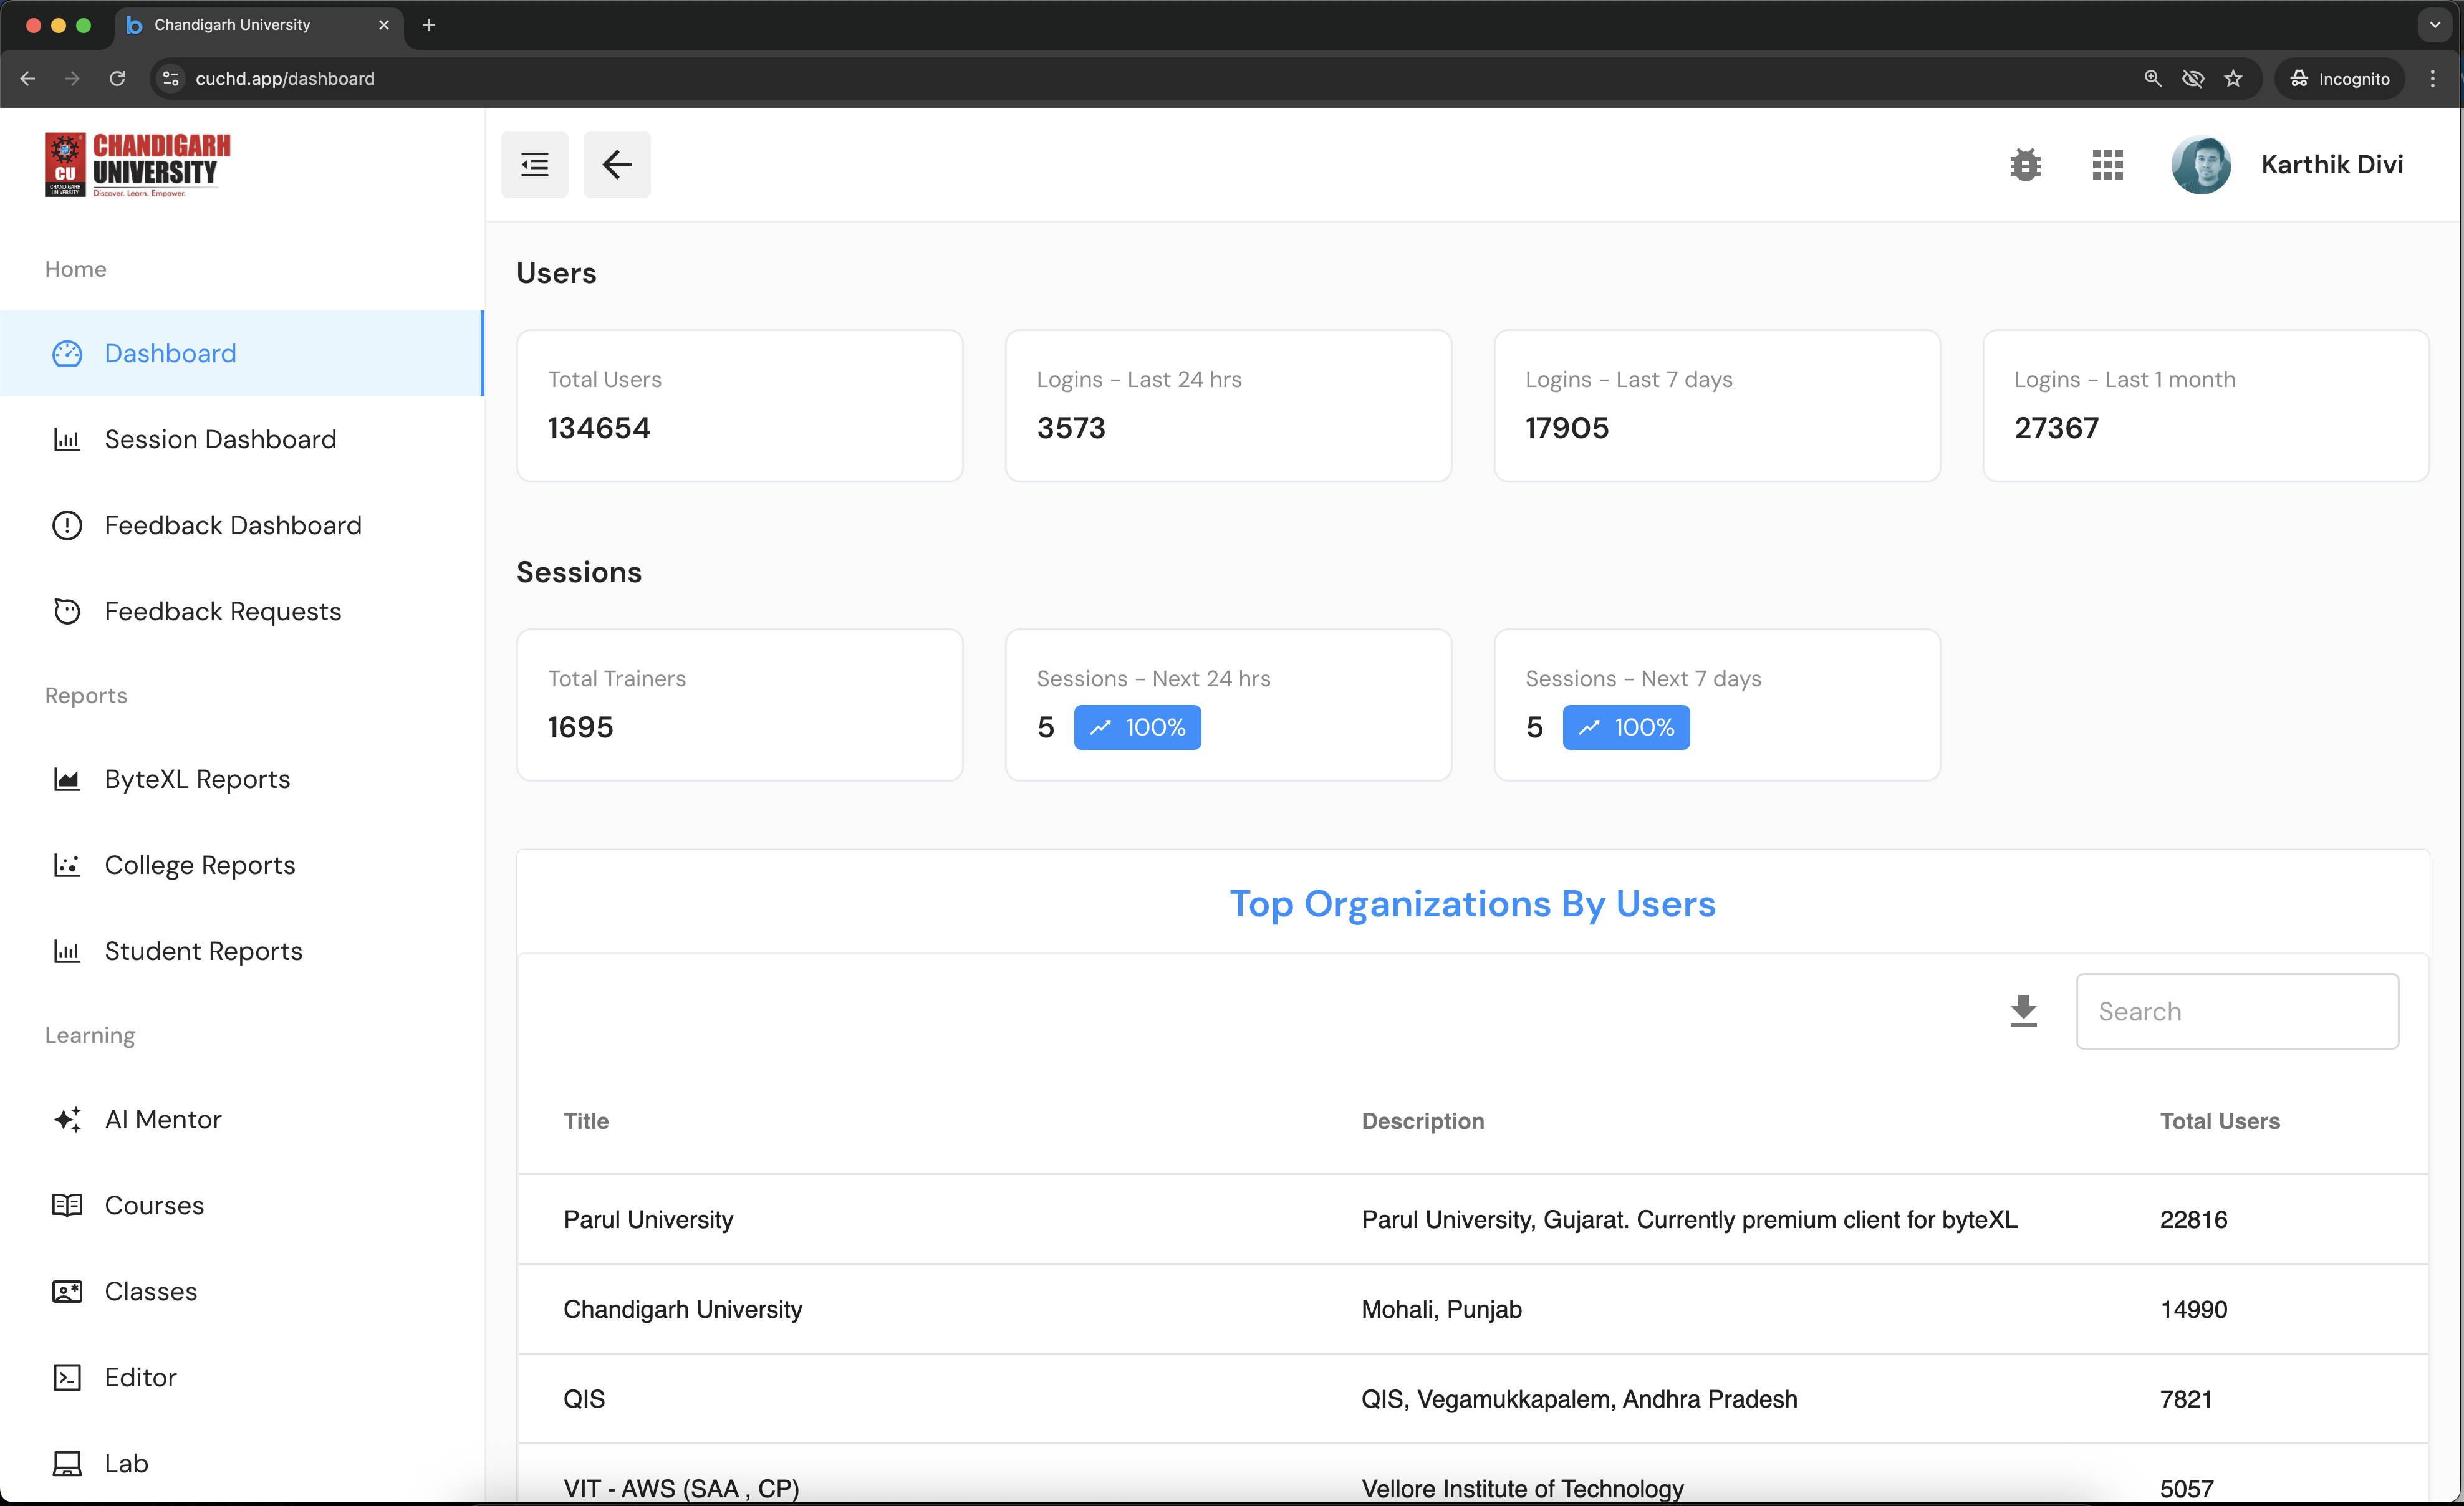Download the Top Organizations table

click(2023, 1011)
